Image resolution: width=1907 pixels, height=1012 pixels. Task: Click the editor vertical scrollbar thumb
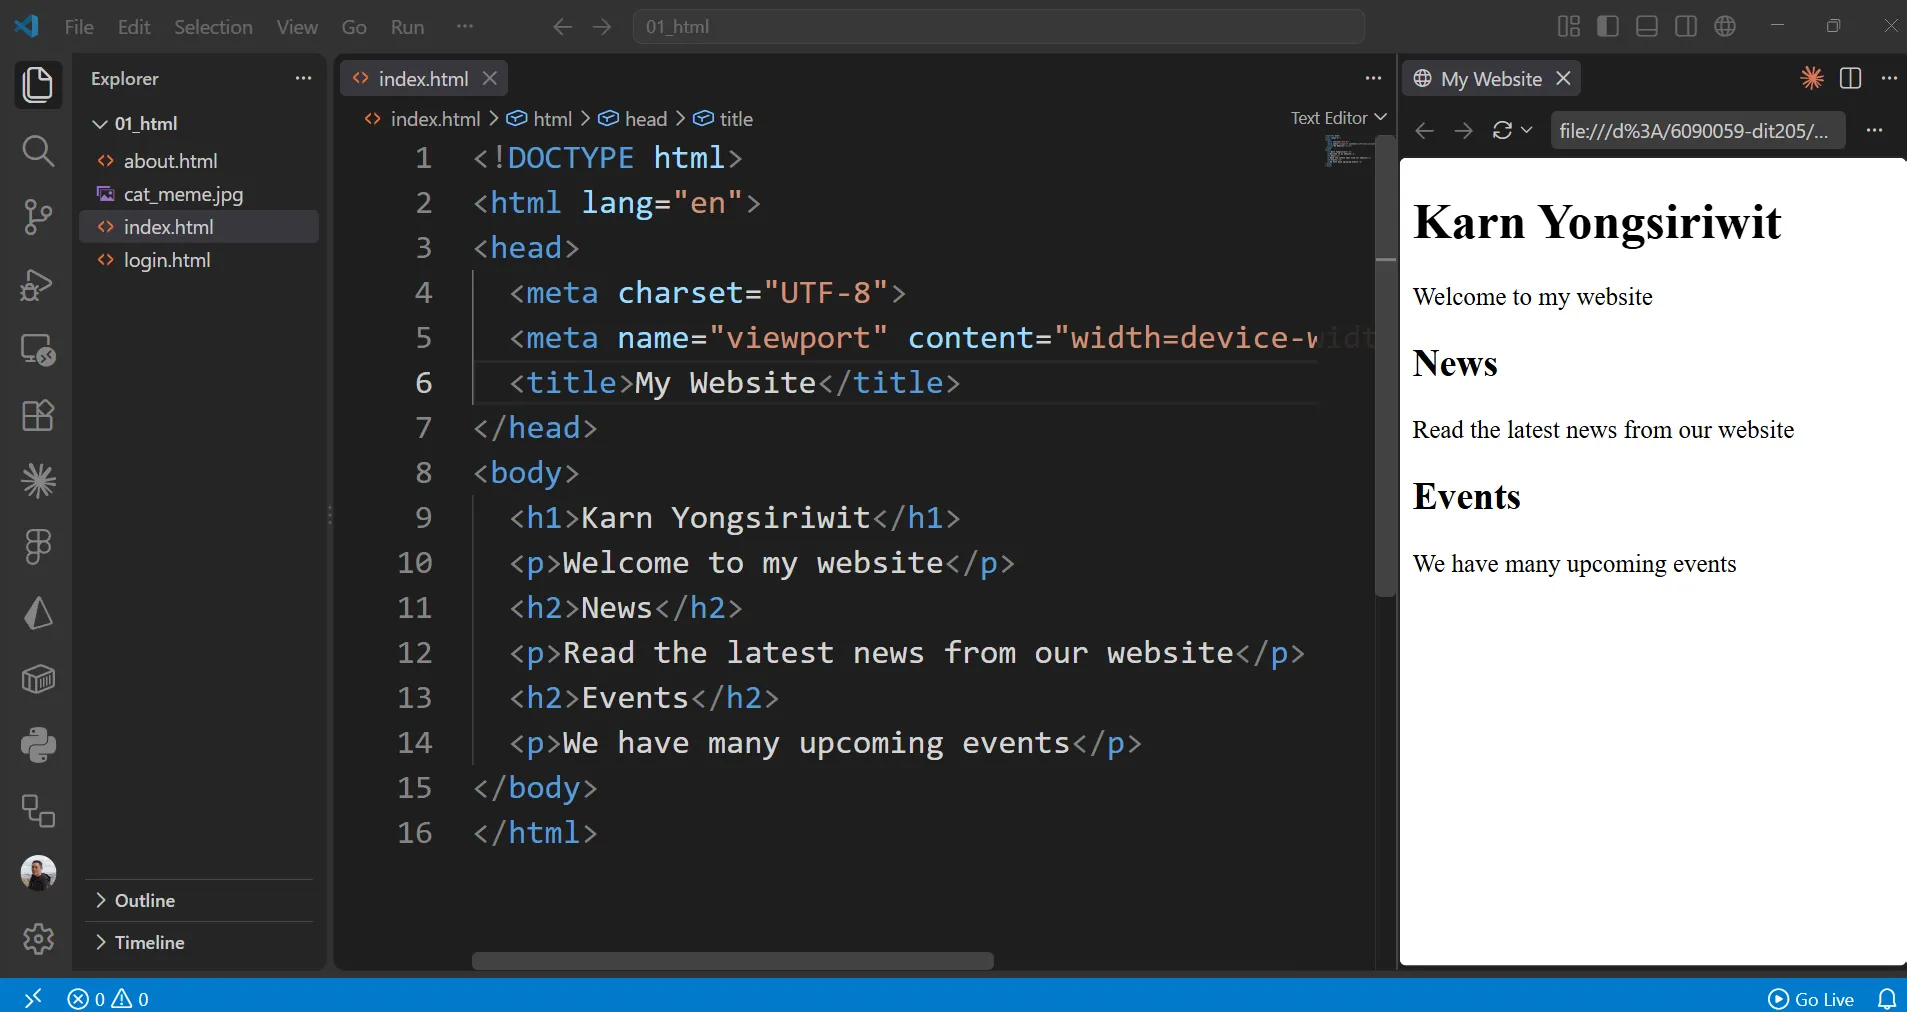click(1385, 366)
